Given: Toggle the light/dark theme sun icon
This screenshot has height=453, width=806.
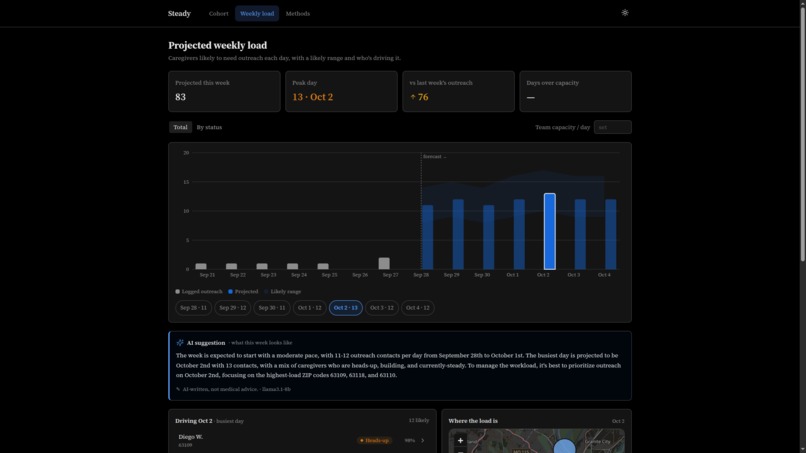Looking at the screenshot, I should coord(625,13).
